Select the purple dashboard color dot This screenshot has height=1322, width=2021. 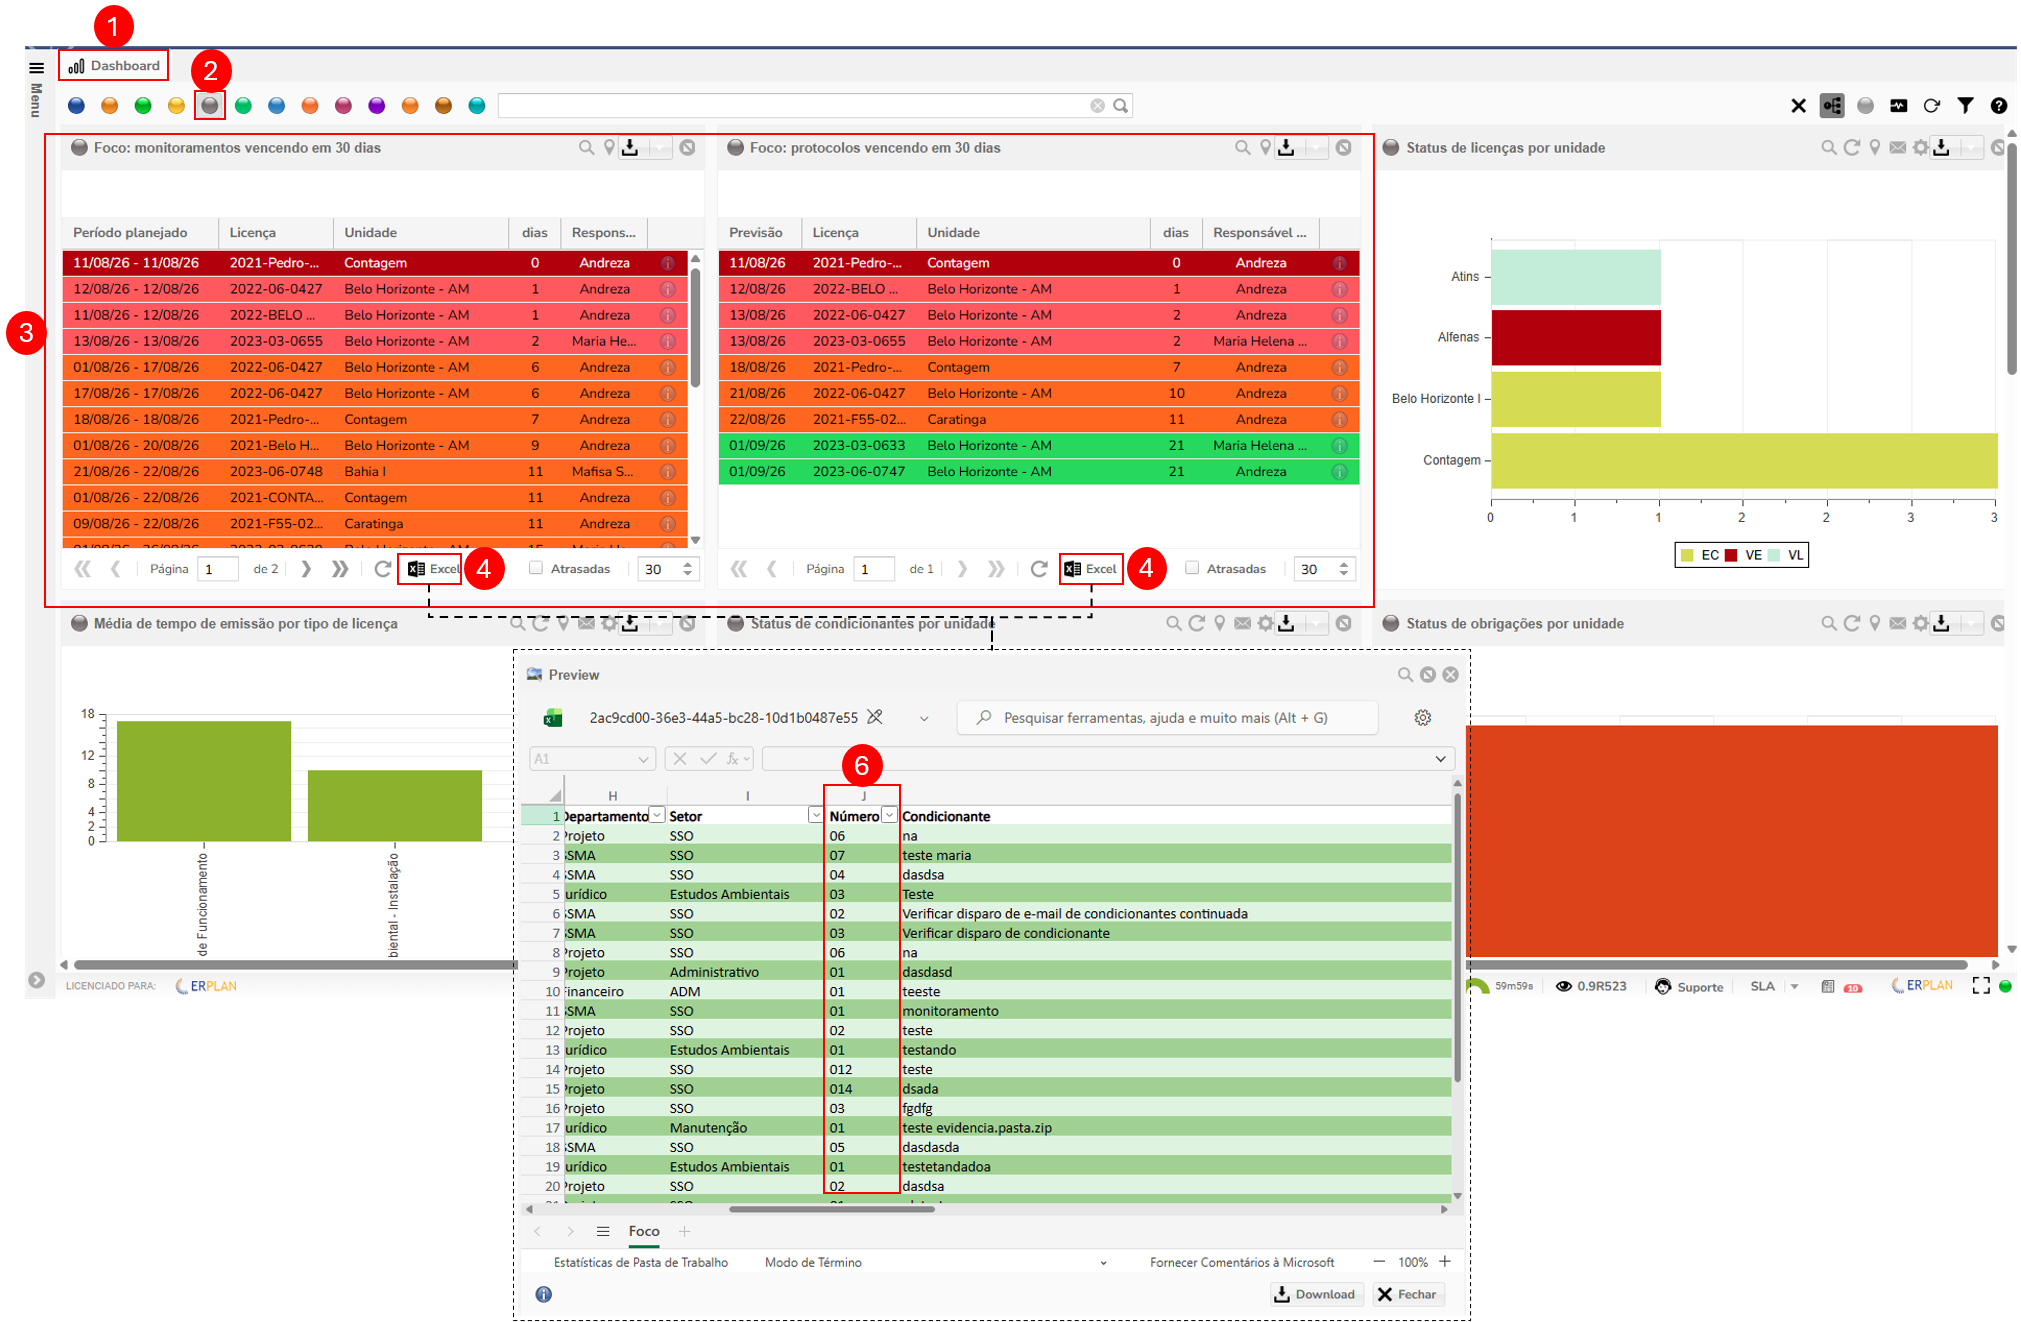(x=377, y=105)
